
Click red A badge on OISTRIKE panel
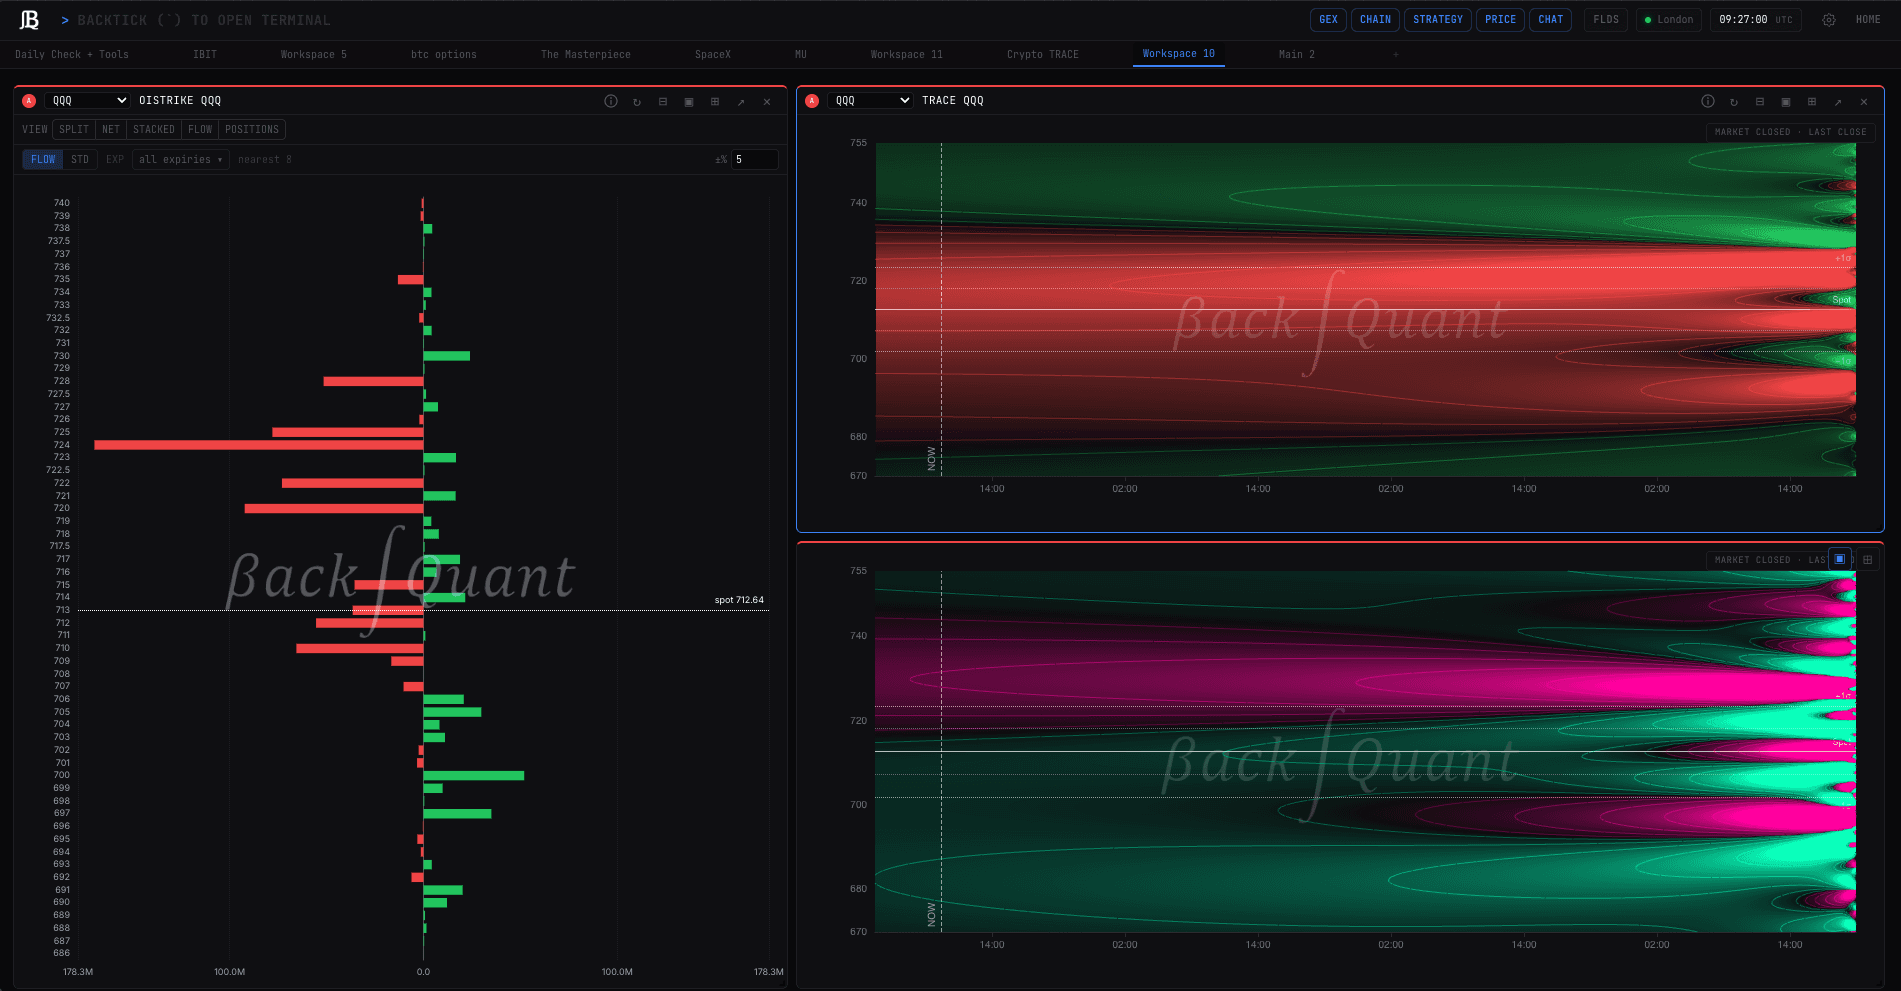pyautogui.click(x=29, y=101)
